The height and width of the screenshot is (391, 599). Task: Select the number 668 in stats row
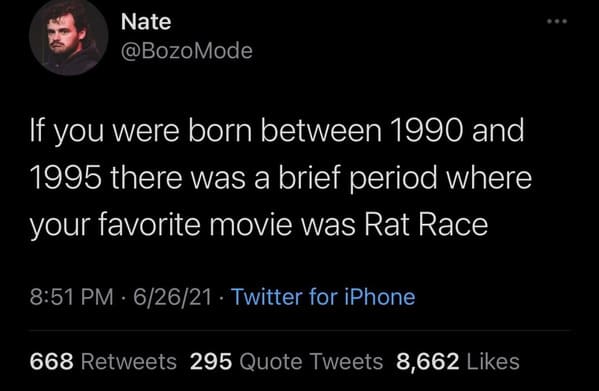point(52,361)
